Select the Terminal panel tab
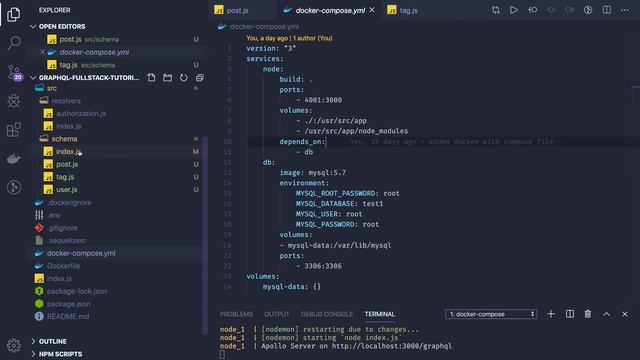This screenshot has height=360, width=640. tap(380, 314)
